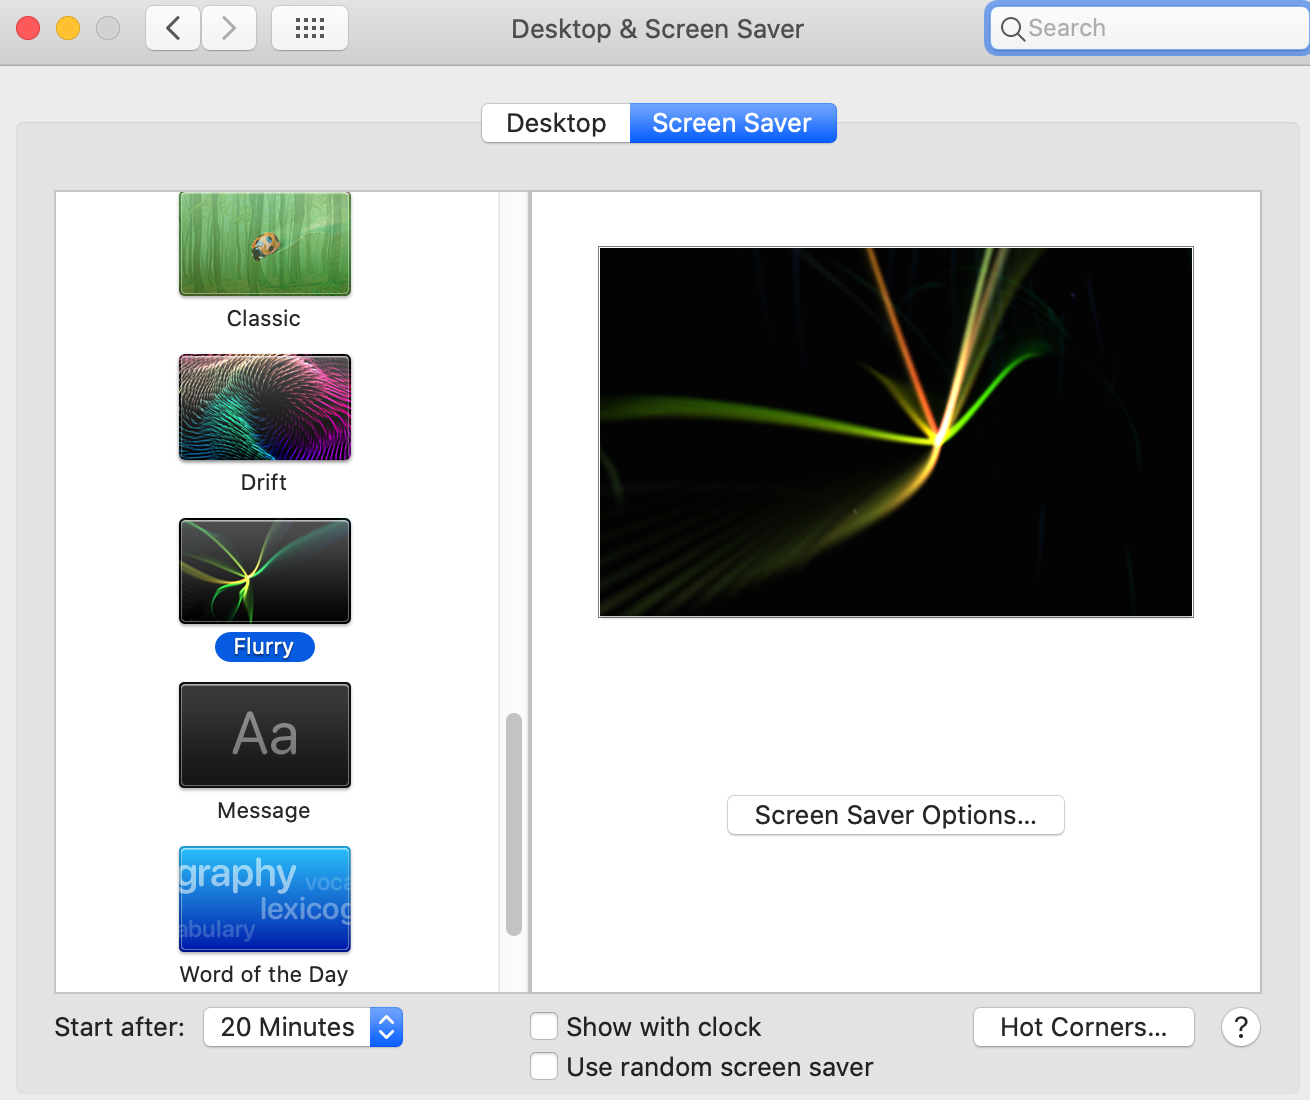Screen dimensions: 1310x1100
Task: Select the Classic screen saver thumbnail
Action: 264,243
